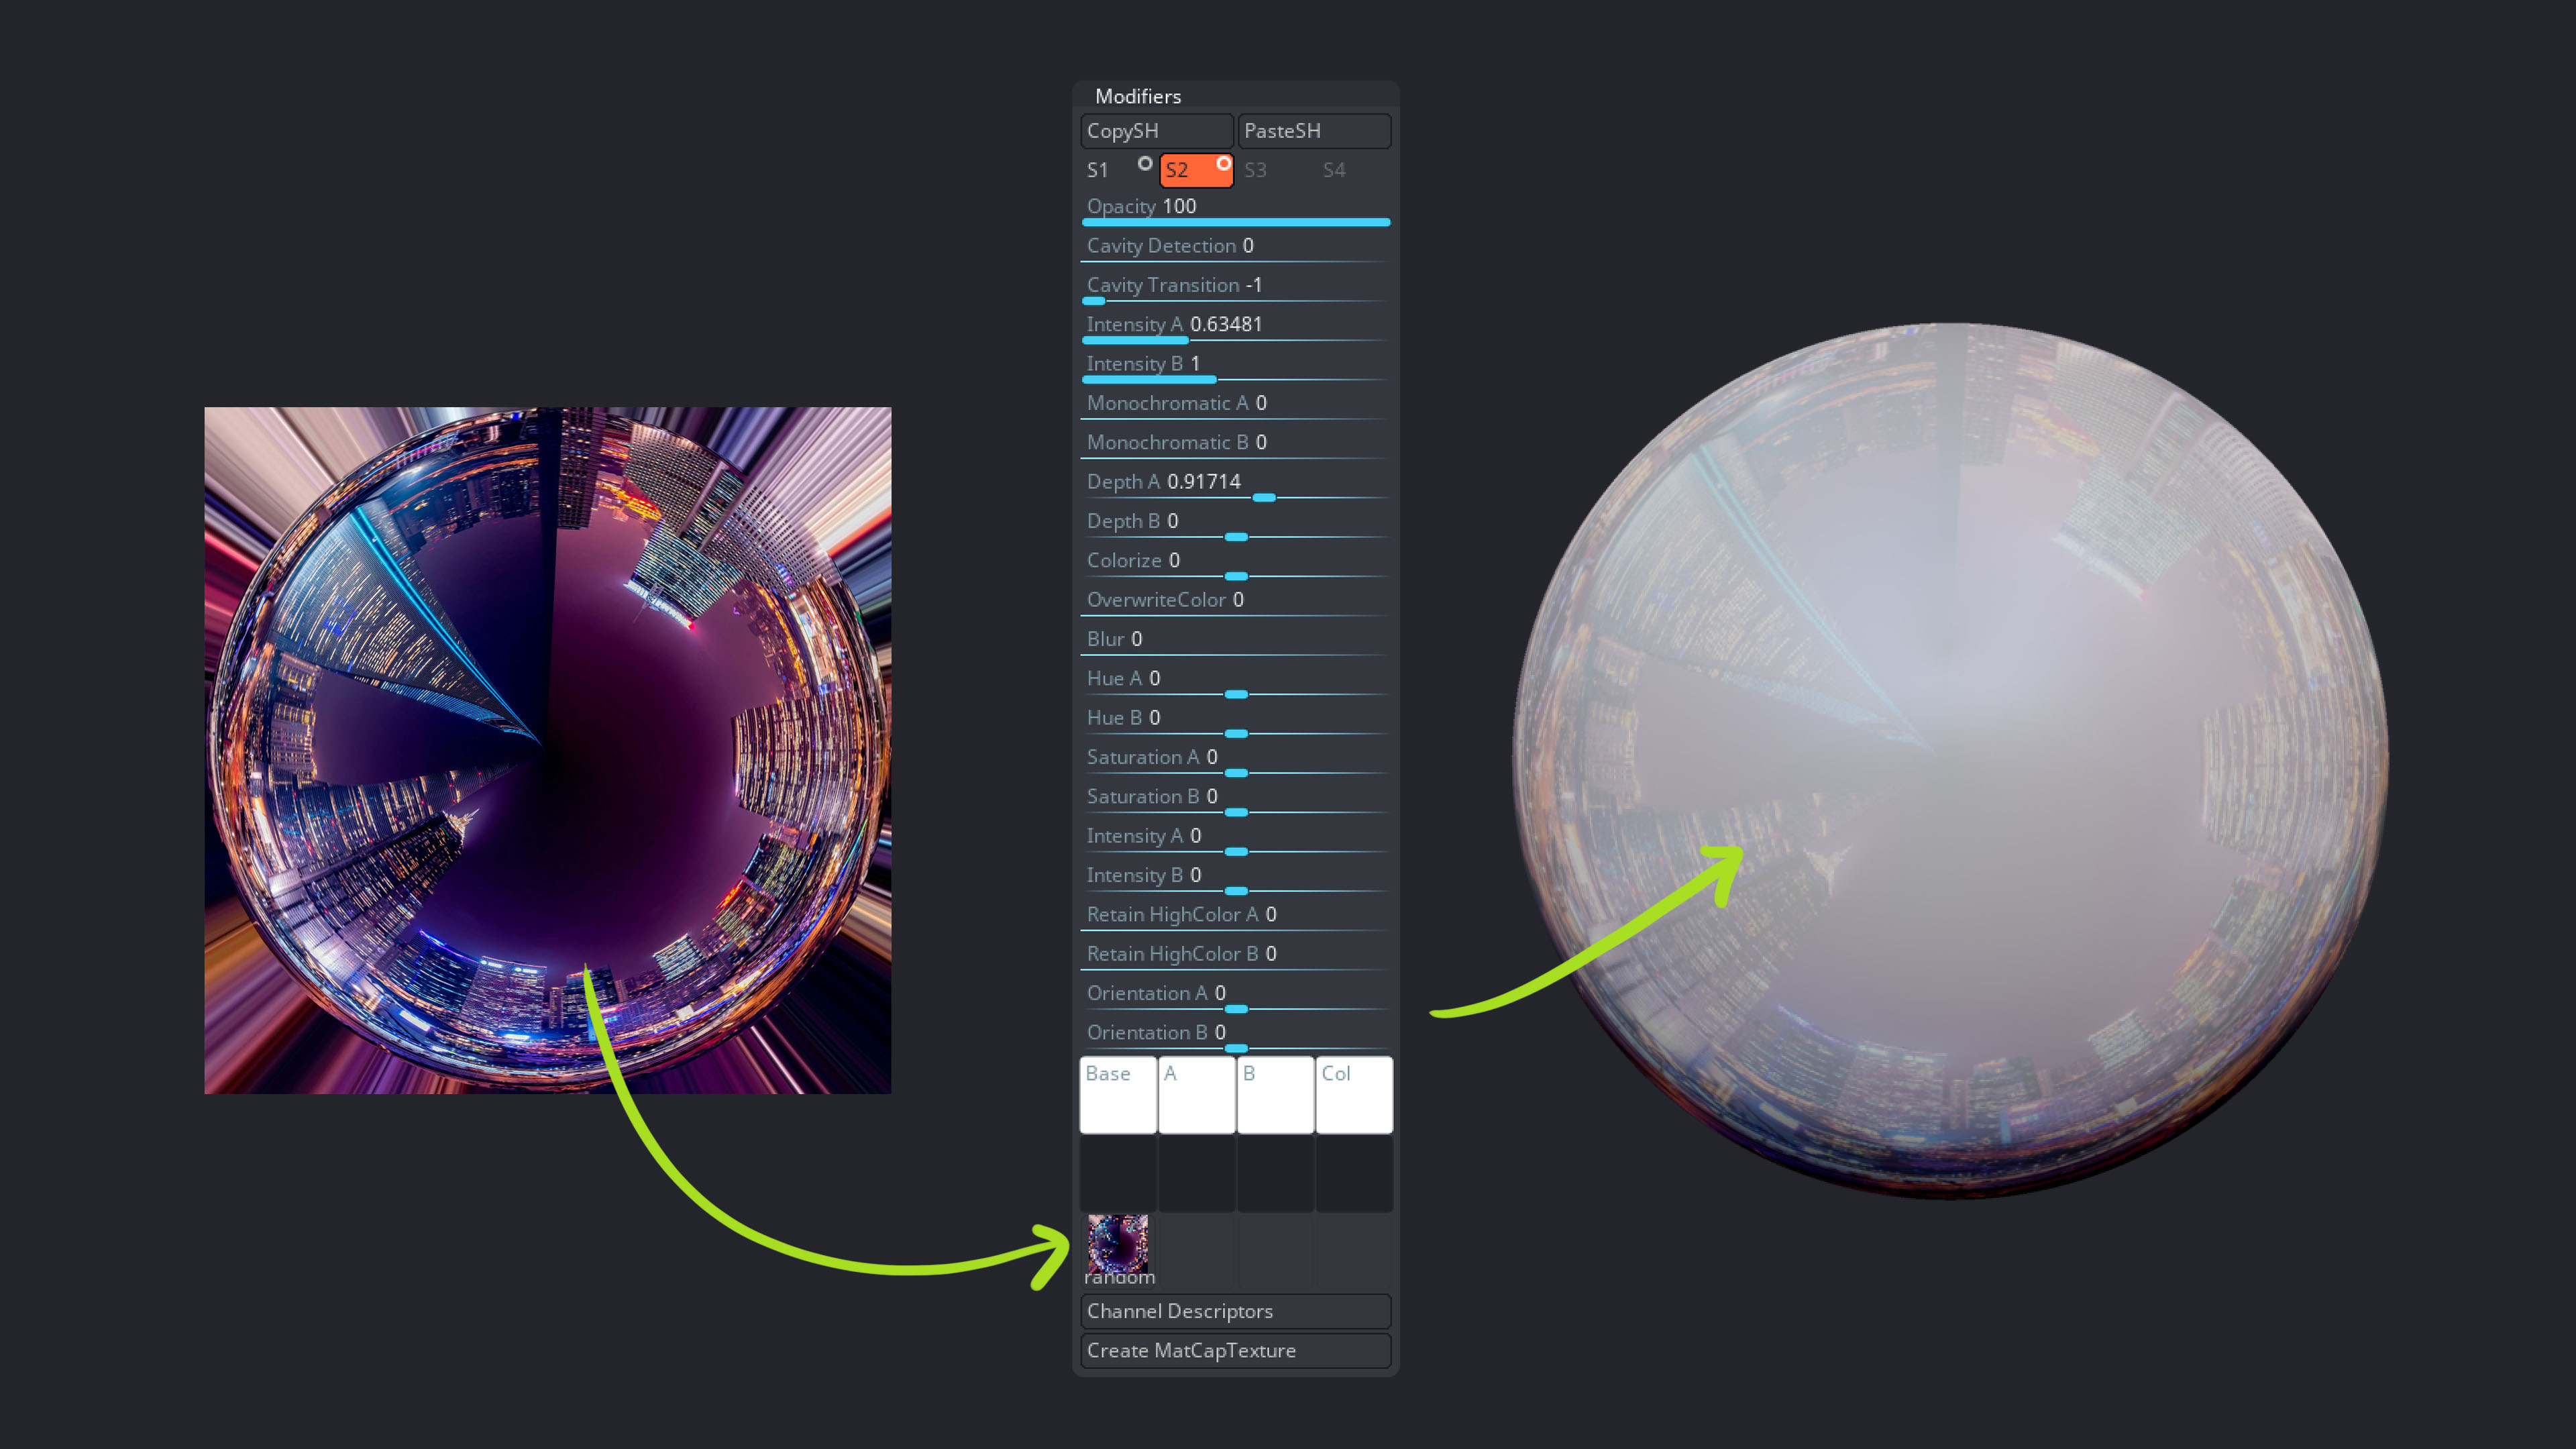2576x1449 pixels.
Task: Click the Create MatCapTexture button
Action: click(1236, 1351)
